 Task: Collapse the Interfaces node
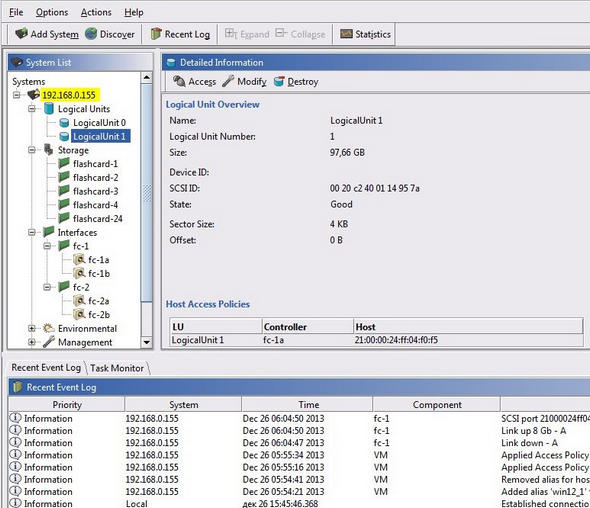[32, 232]
